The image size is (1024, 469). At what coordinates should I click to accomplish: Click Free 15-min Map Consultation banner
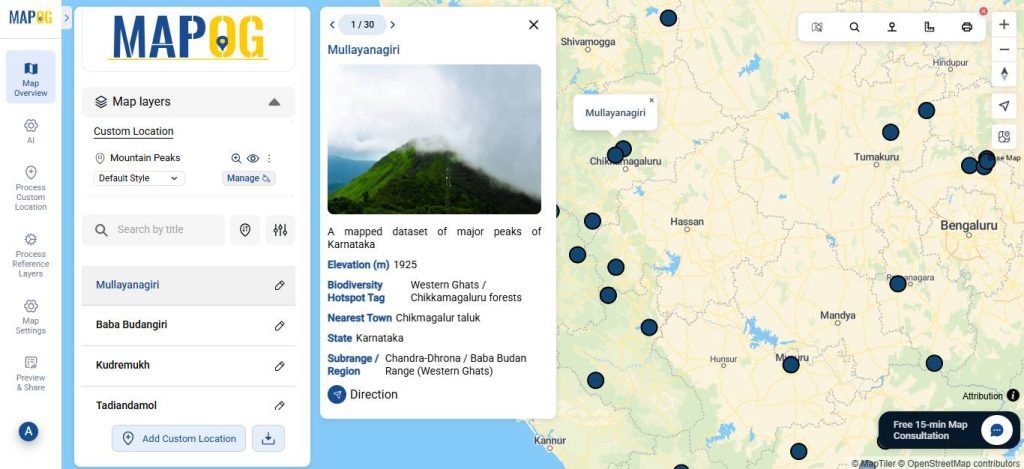[x=949, y=430]
